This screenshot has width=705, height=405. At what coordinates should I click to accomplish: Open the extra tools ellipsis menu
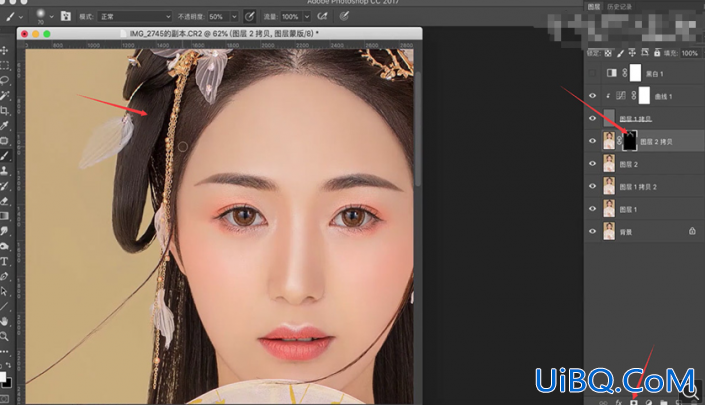4,351
